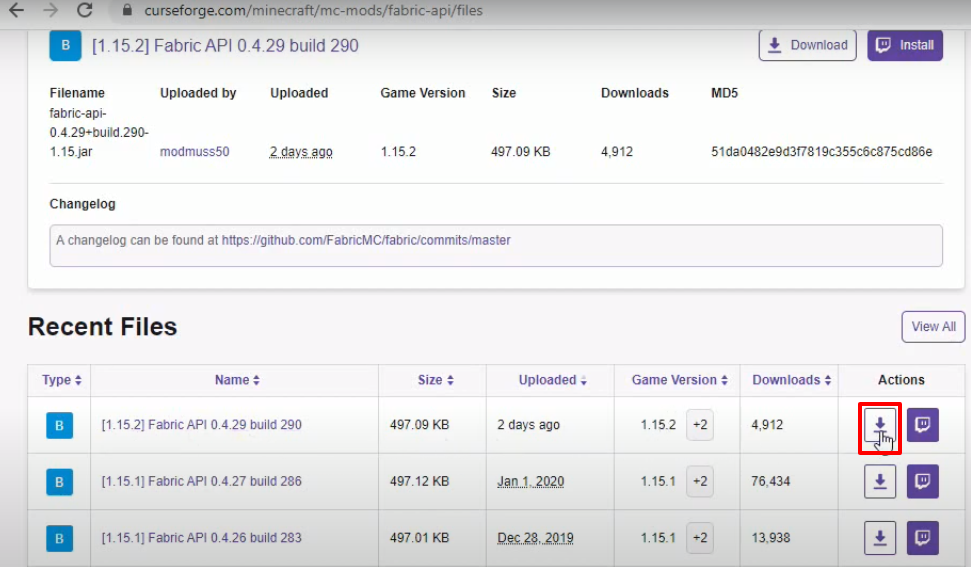The image size is (971, 567).
Task: Reload the page with the refresh icon
Action: tap(85, 10)
